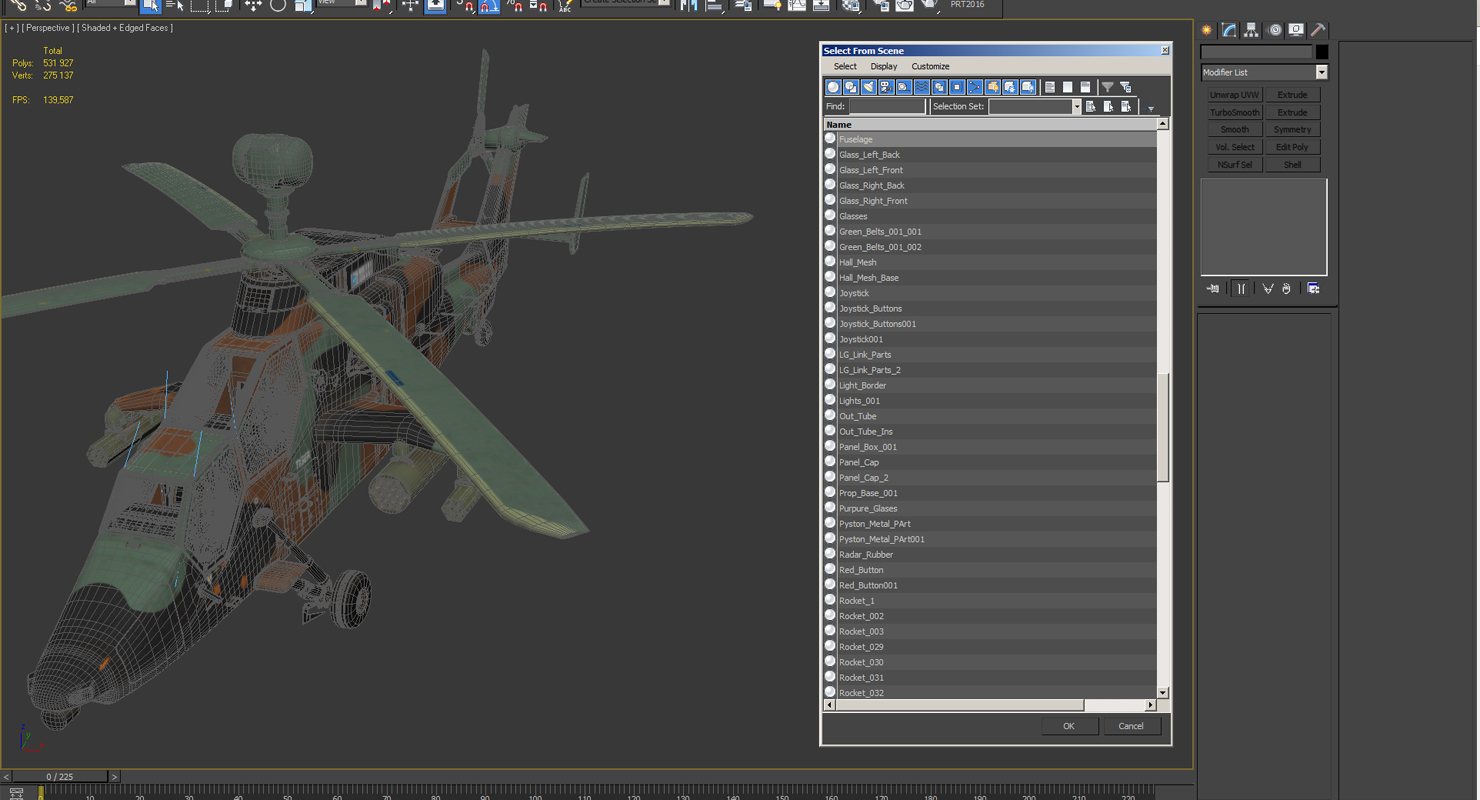Select the Select Object arrow tool in toolbar
This screenshot has width=1480, height=800.
(150, 5)
